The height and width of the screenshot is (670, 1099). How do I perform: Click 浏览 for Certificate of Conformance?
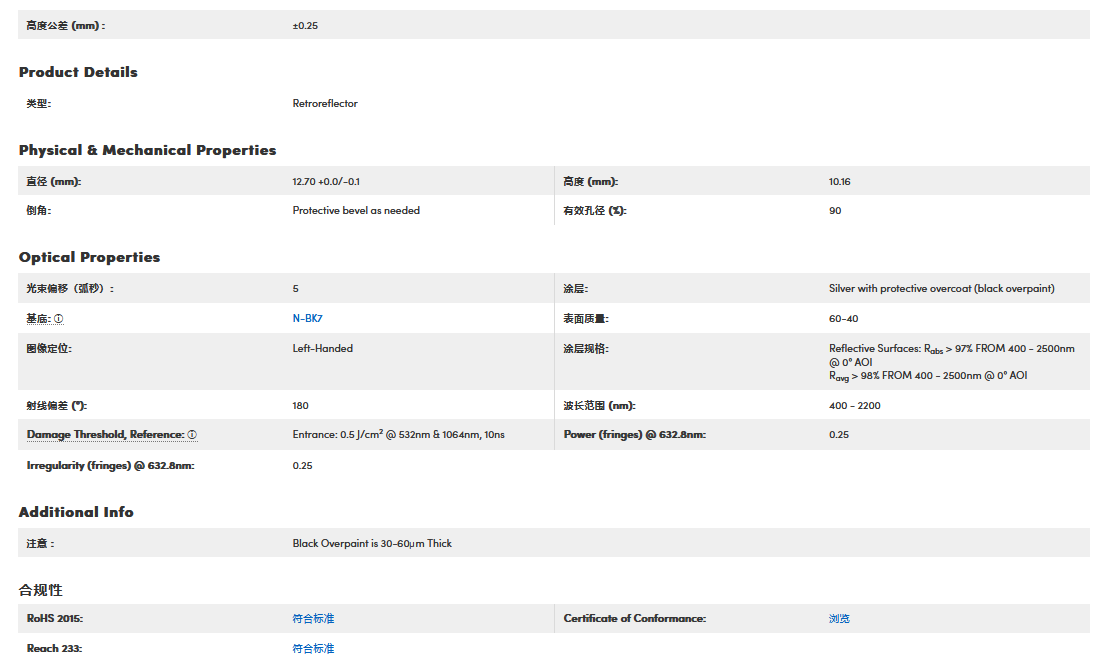(839, 619)
